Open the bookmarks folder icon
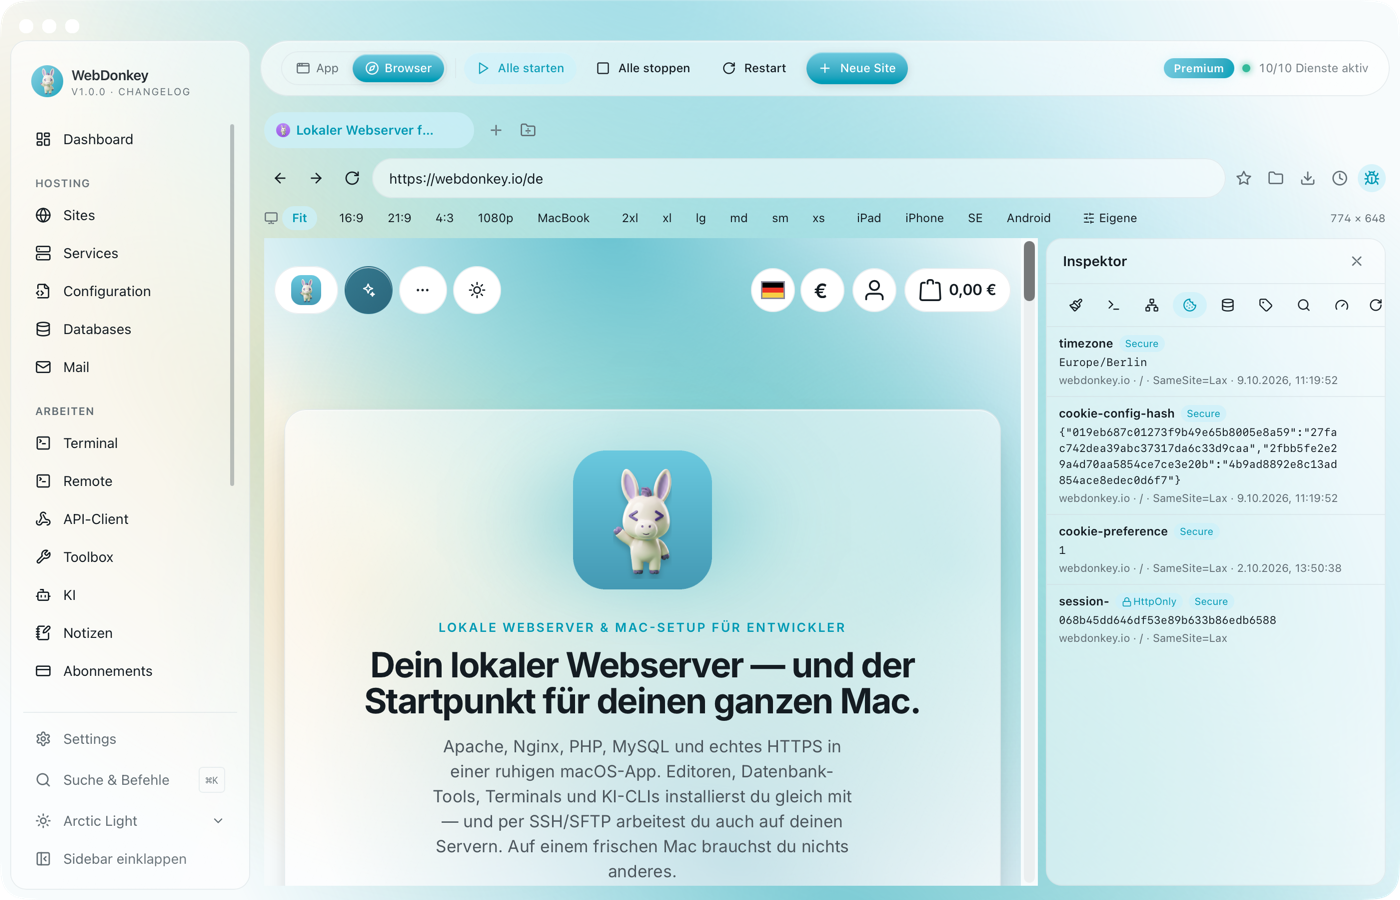 pyautogui.click(x=1275, y=178)
